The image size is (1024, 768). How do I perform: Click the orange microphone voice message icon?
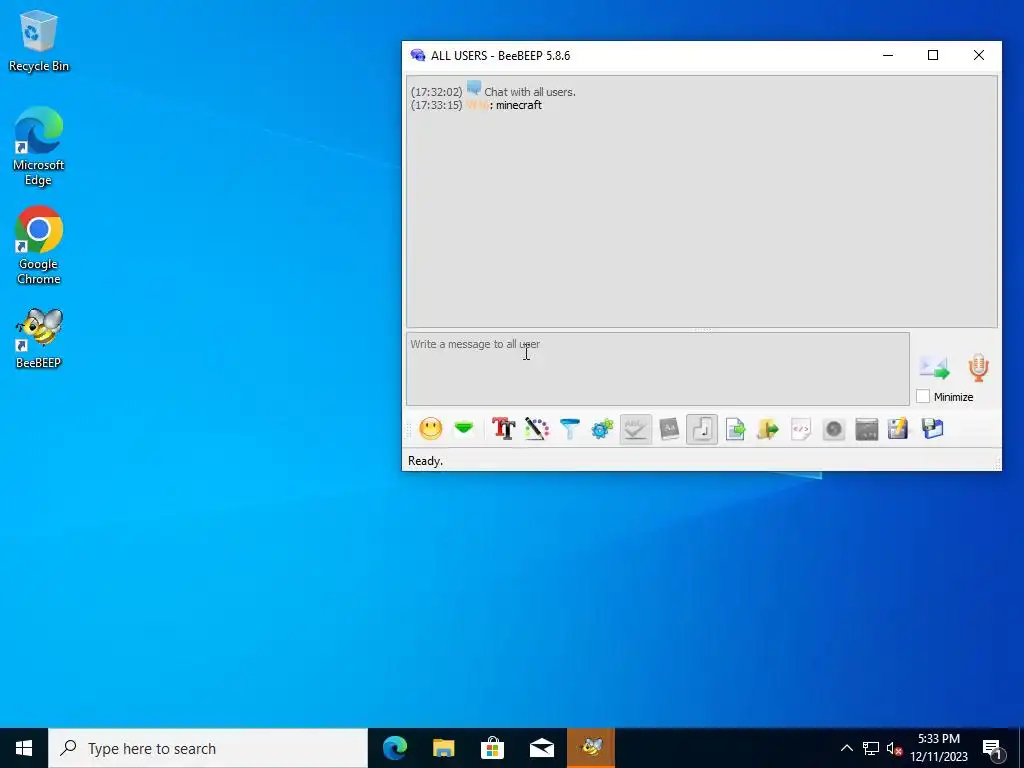[x=978, y=368]
